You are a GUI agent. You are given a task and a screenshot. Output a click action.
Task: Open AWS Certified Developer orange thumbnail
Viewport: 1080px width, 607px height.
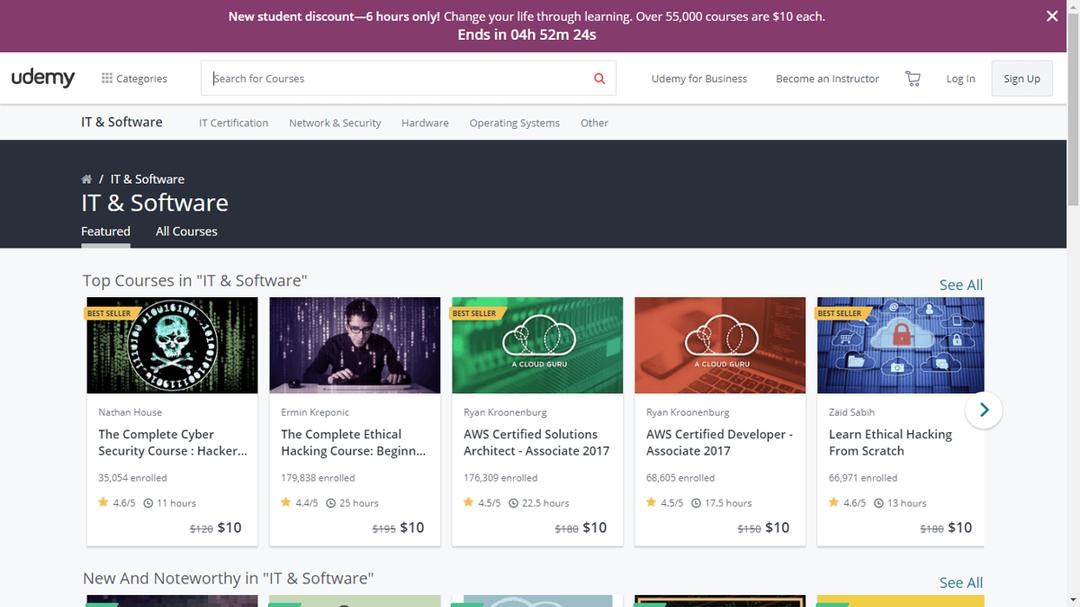pos(720,345)
